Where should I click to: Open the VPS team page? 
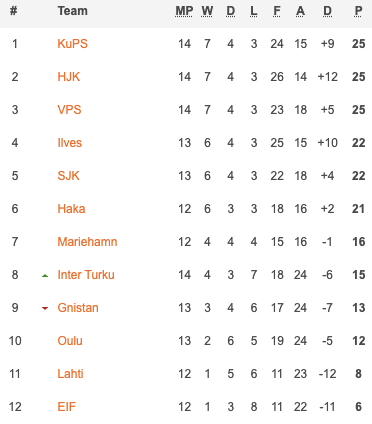tap(69, 110)
